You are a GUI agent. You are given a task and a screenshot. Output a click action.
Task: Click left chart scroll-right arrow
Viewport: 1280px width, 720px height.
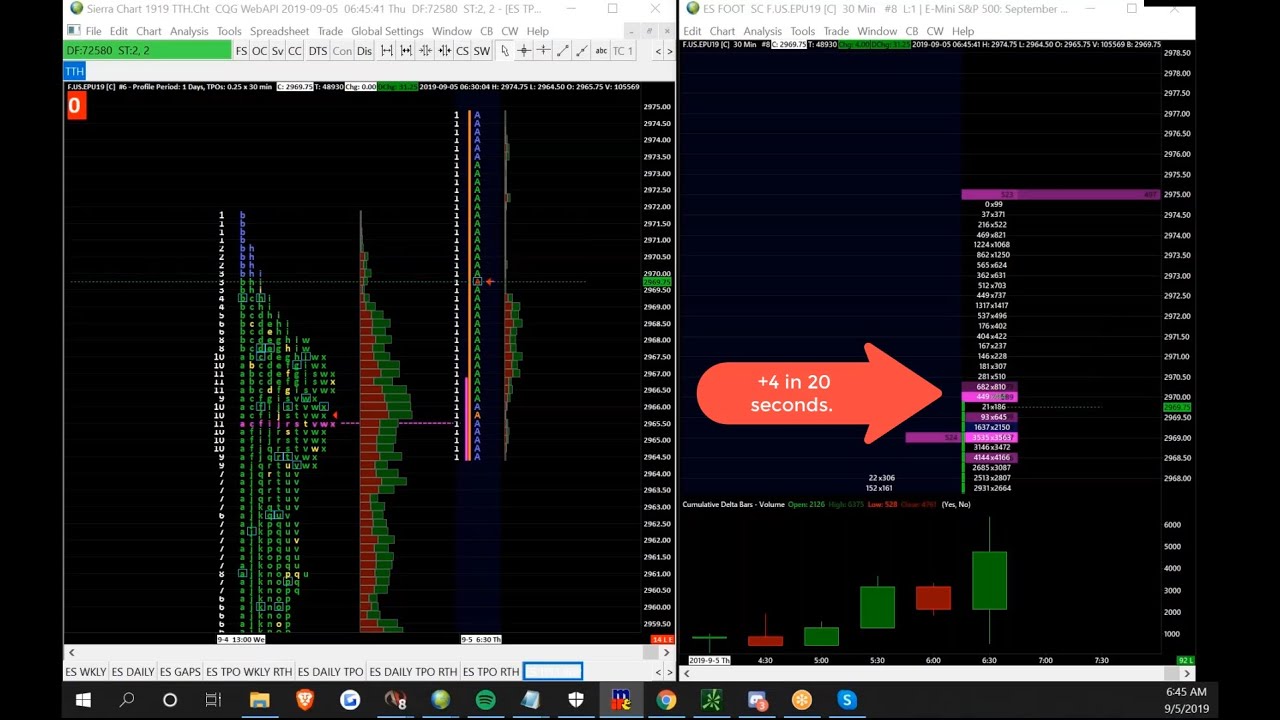click(666, 652)
